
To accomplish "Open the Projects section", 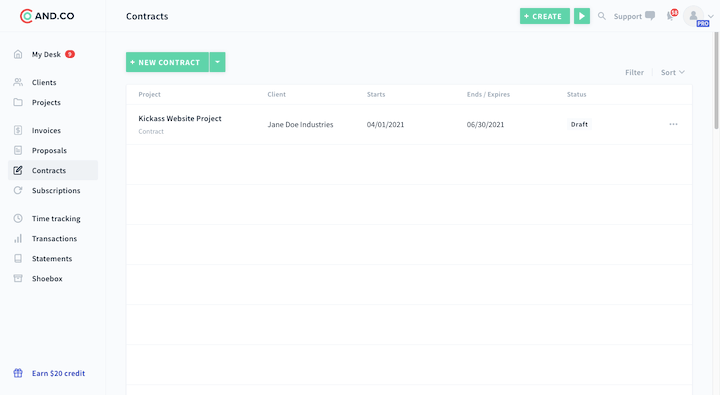I will pyautogui.click(x=46, y=102).
